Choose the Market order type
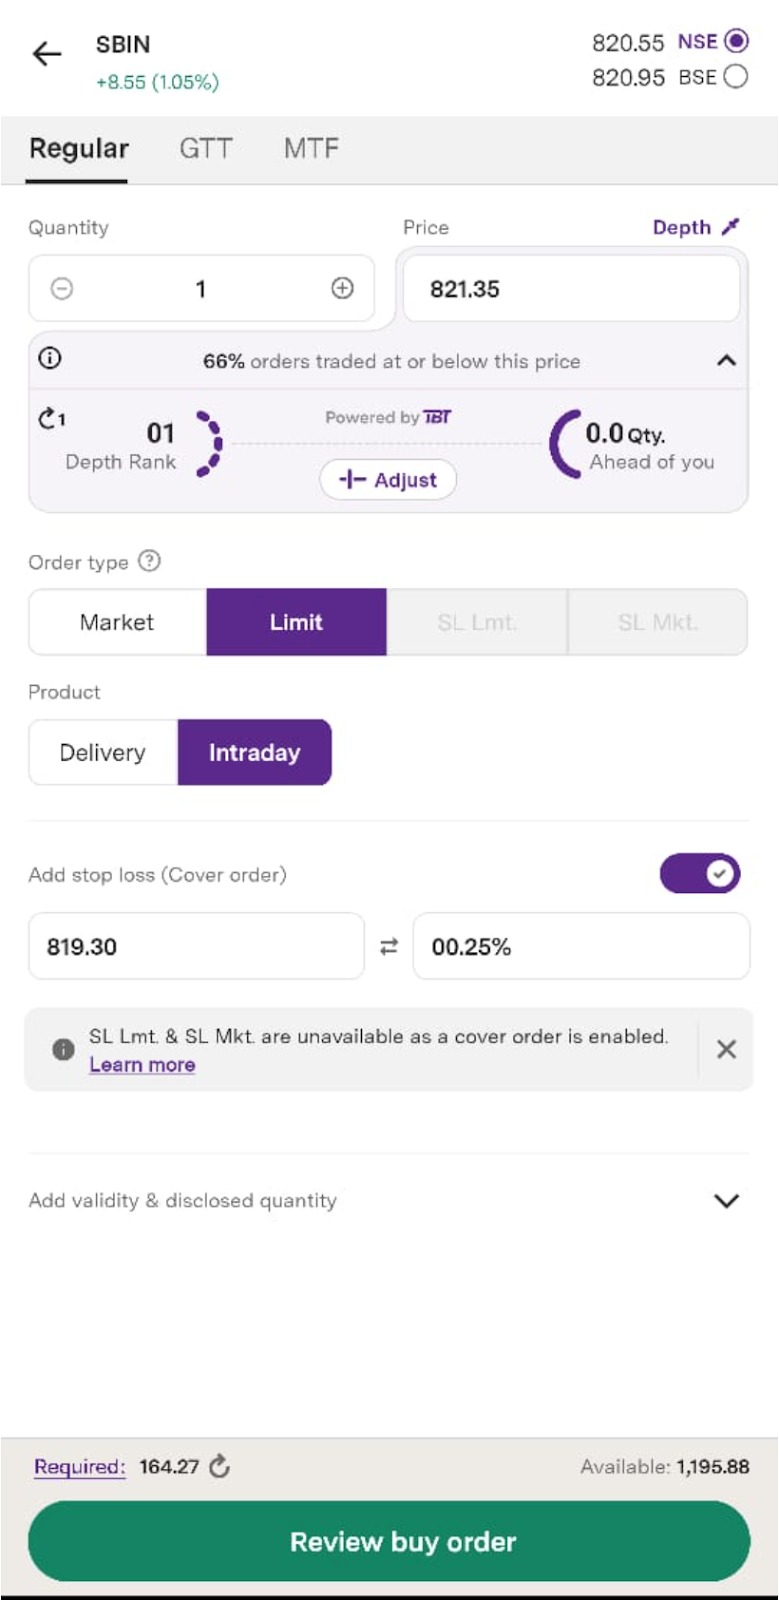 click(x=117, y=622)
